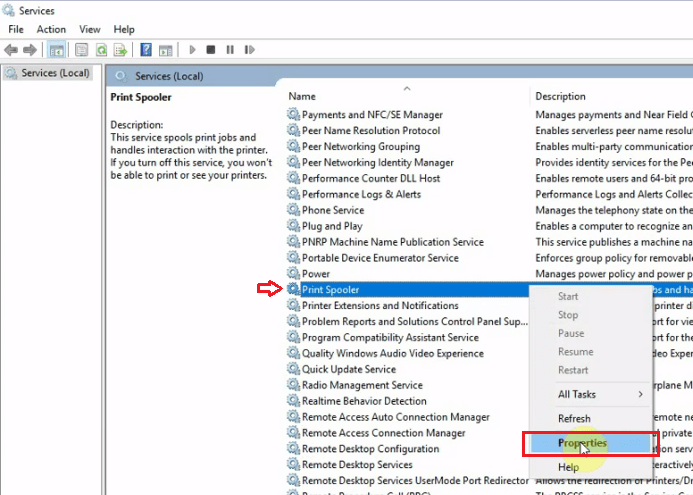Click gear icon beside Phone Service

coord(293,210)
